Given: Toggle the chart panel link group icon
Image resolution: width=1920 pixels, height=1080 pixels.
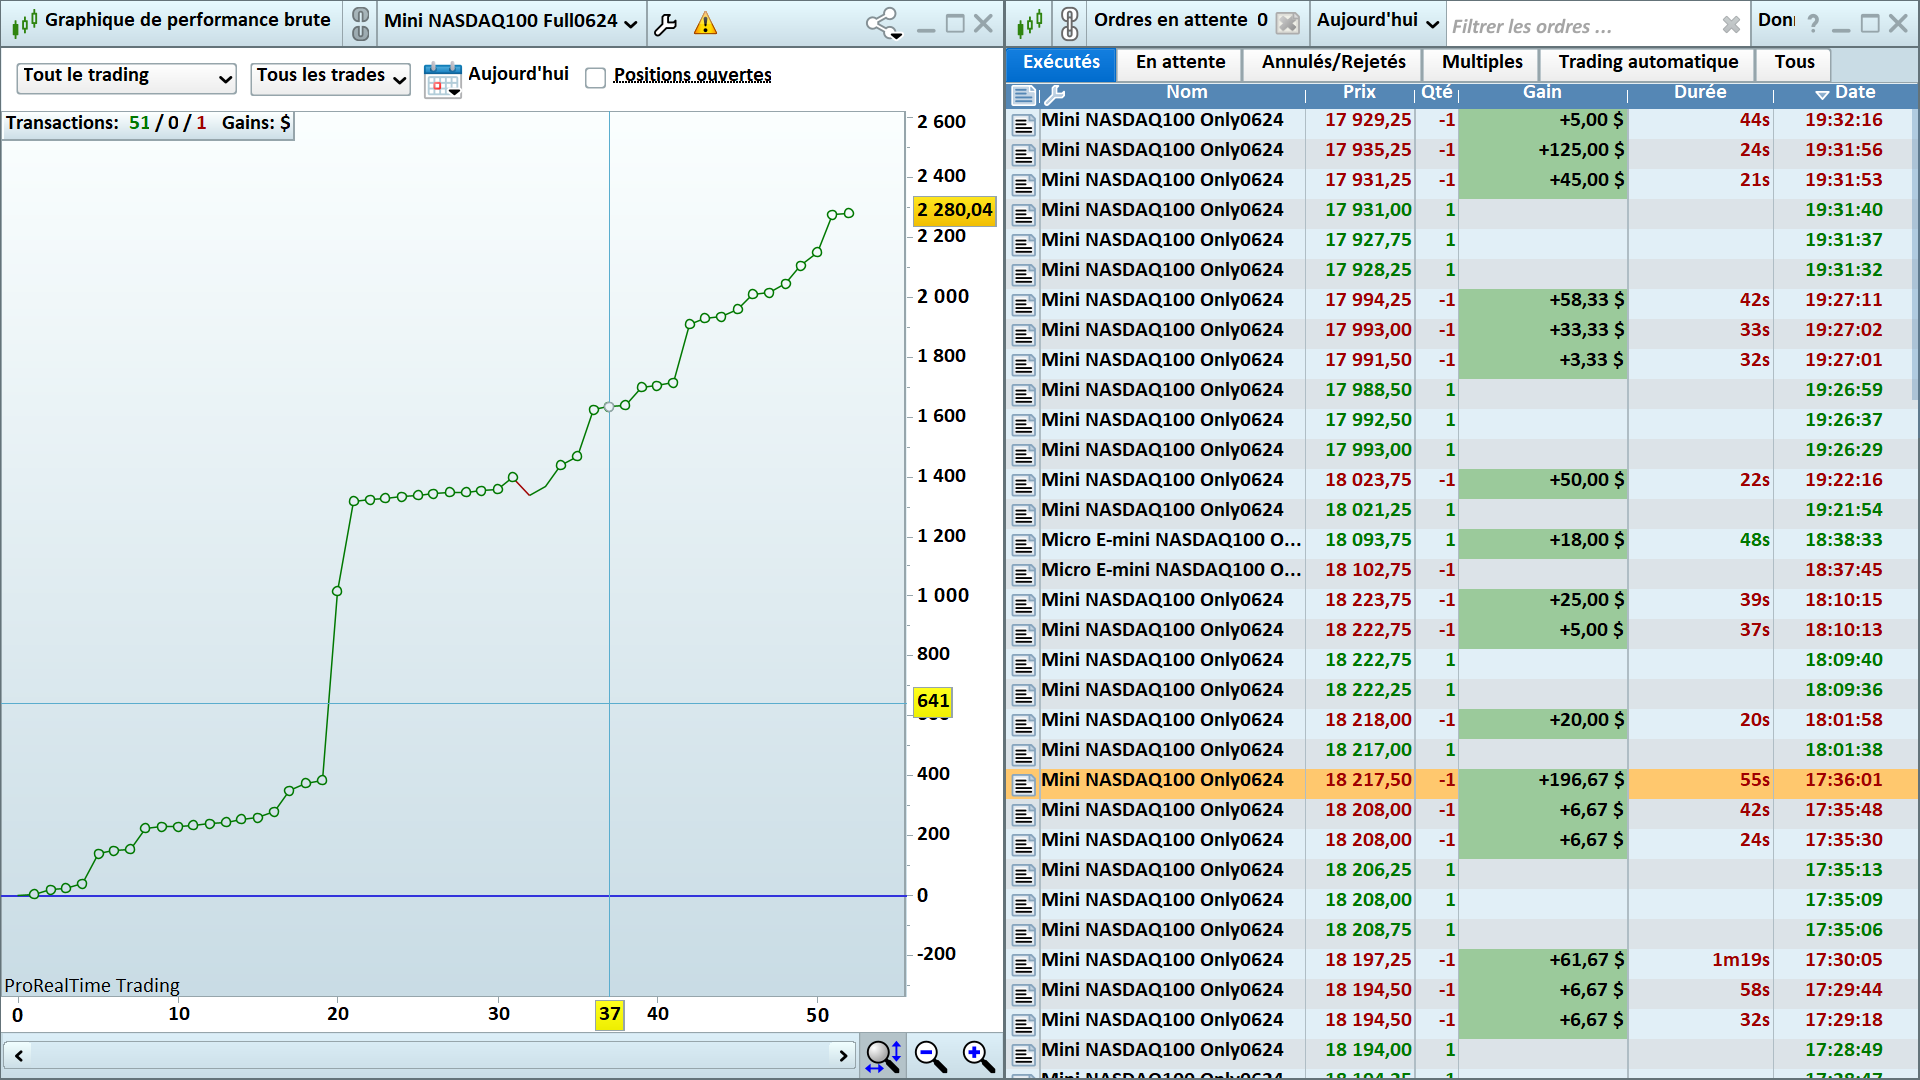Looking at the screenshot, I should point(361,23).
